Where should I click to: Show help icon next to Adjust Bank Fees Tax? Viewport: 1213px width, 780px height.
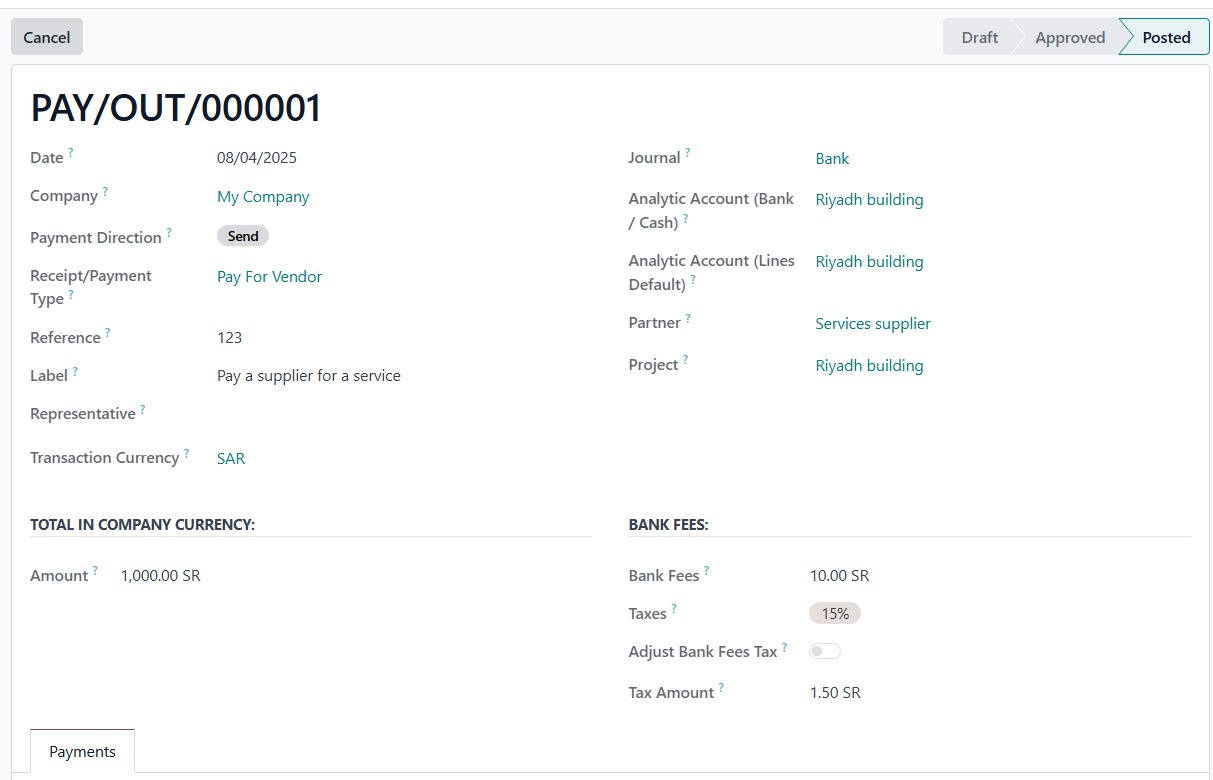[785, 647]
